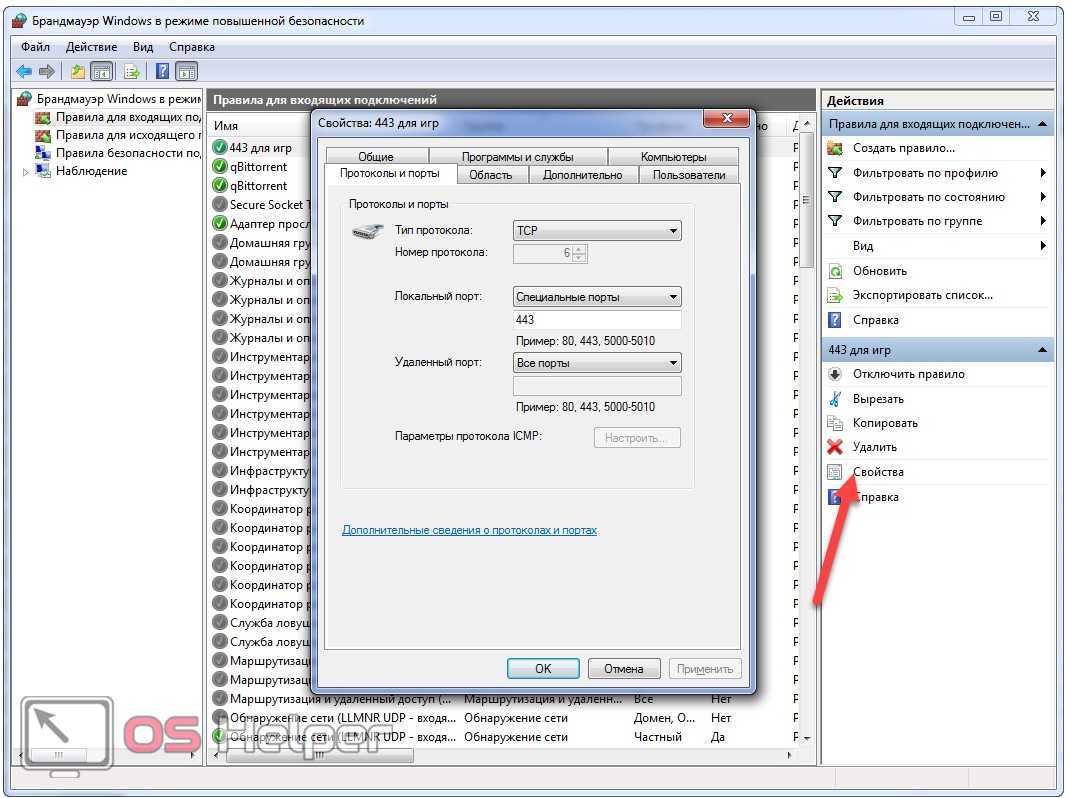Open the Удаленный порт dropdown
This screenshot has height=798, width=1066.
(x=597, y=363)
